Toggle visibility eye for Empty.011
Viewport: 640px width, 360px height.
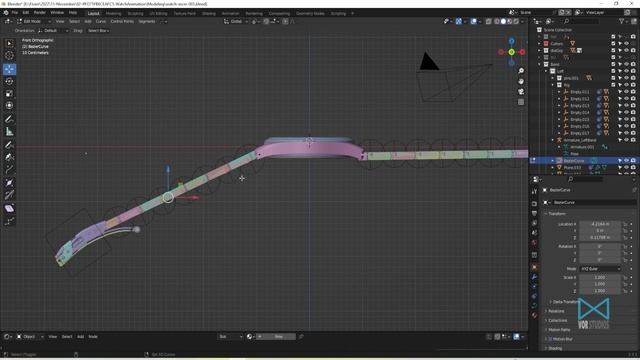(x=627, y=92)
